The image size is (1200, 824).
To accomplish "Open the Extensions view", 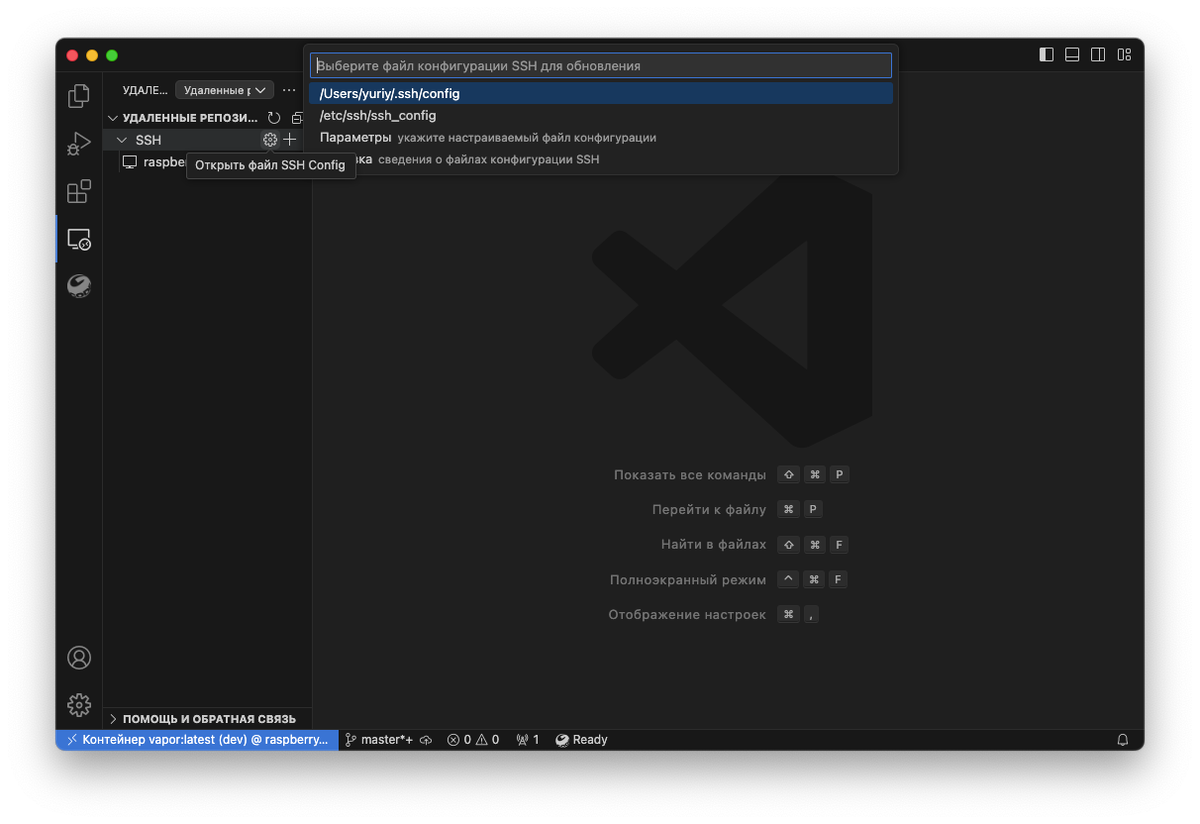I will 79,191.
